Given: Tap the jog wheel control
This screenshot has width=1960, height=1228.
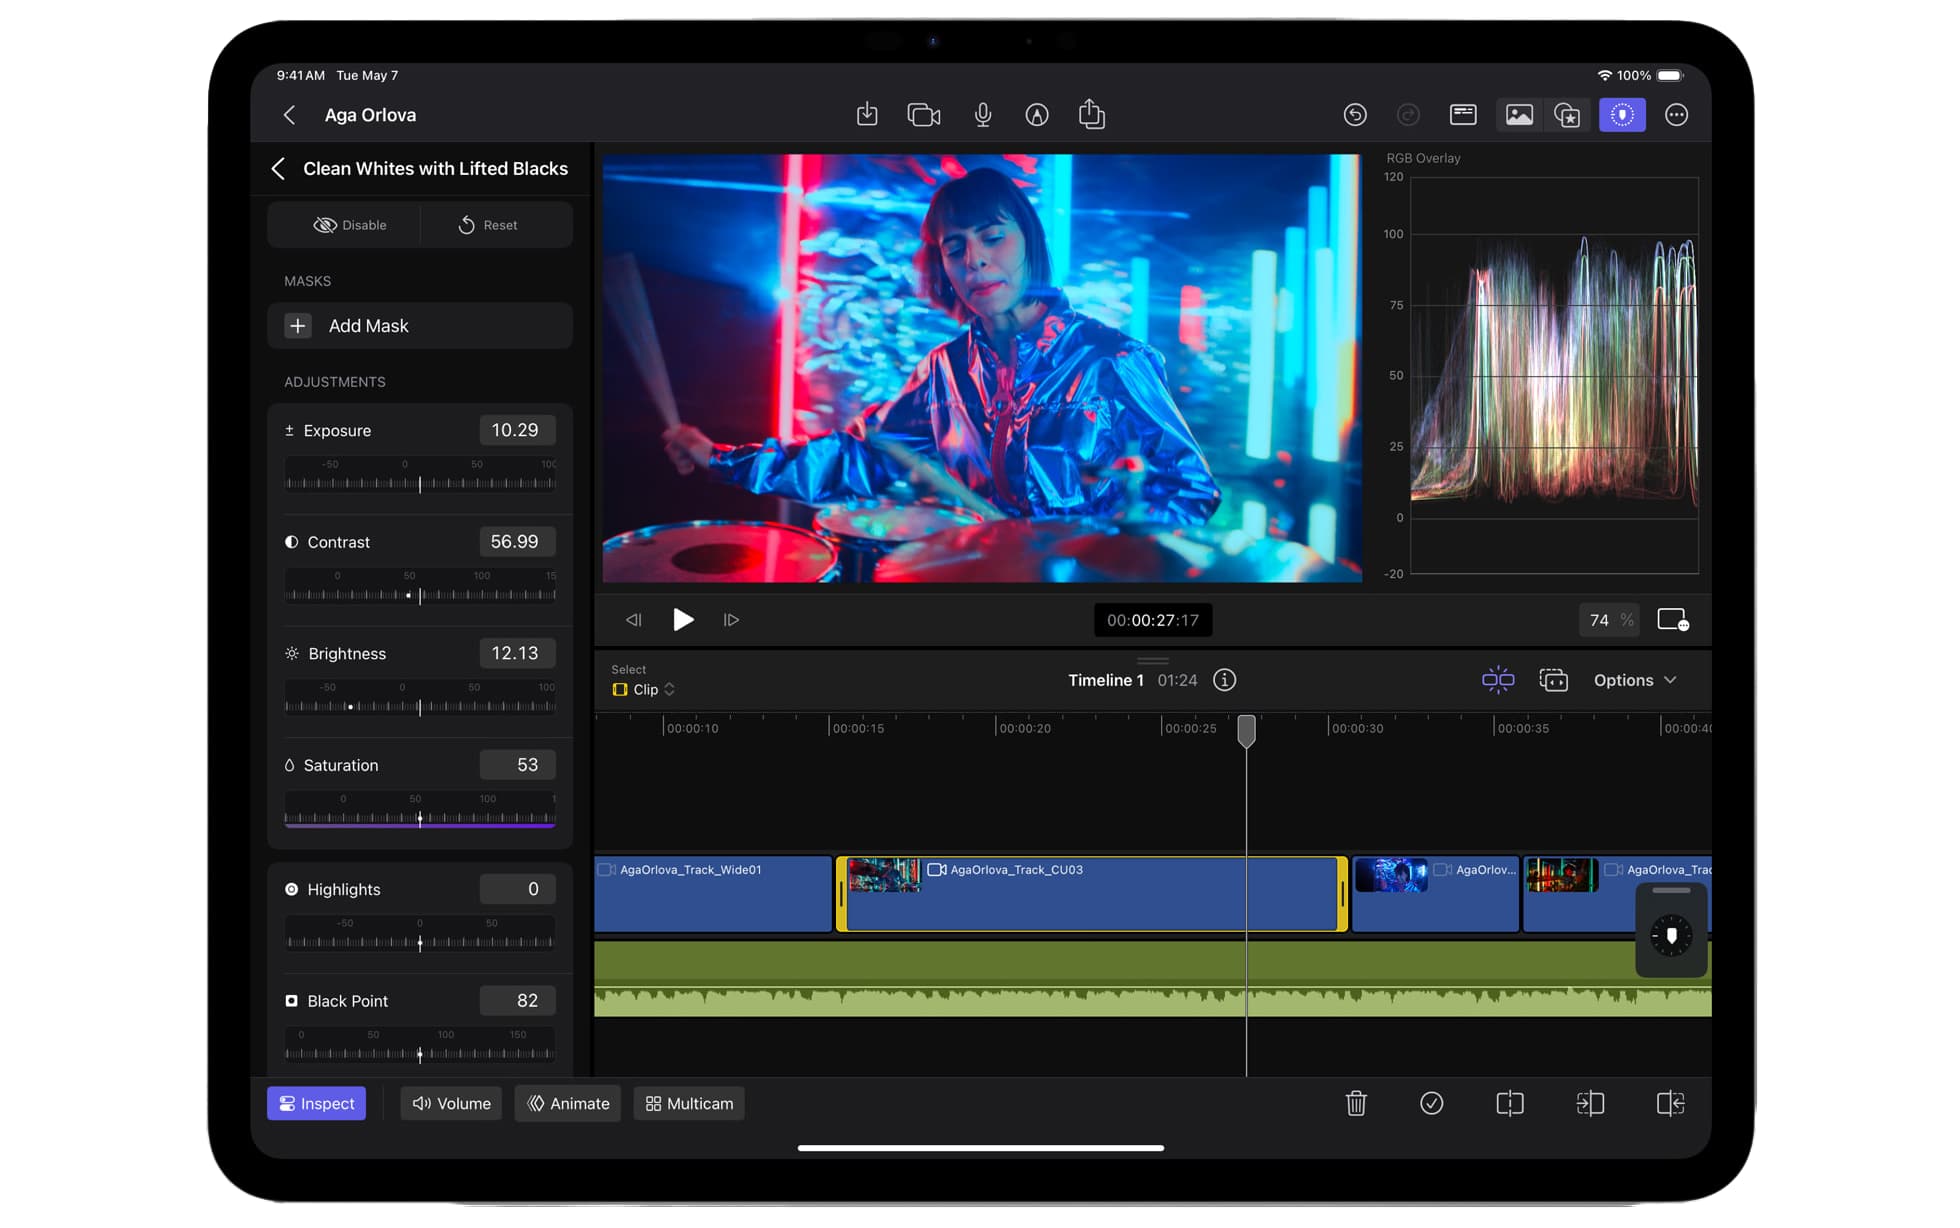Looking at the screenshot, I should pyautogui.click(x=1671, y=935).
